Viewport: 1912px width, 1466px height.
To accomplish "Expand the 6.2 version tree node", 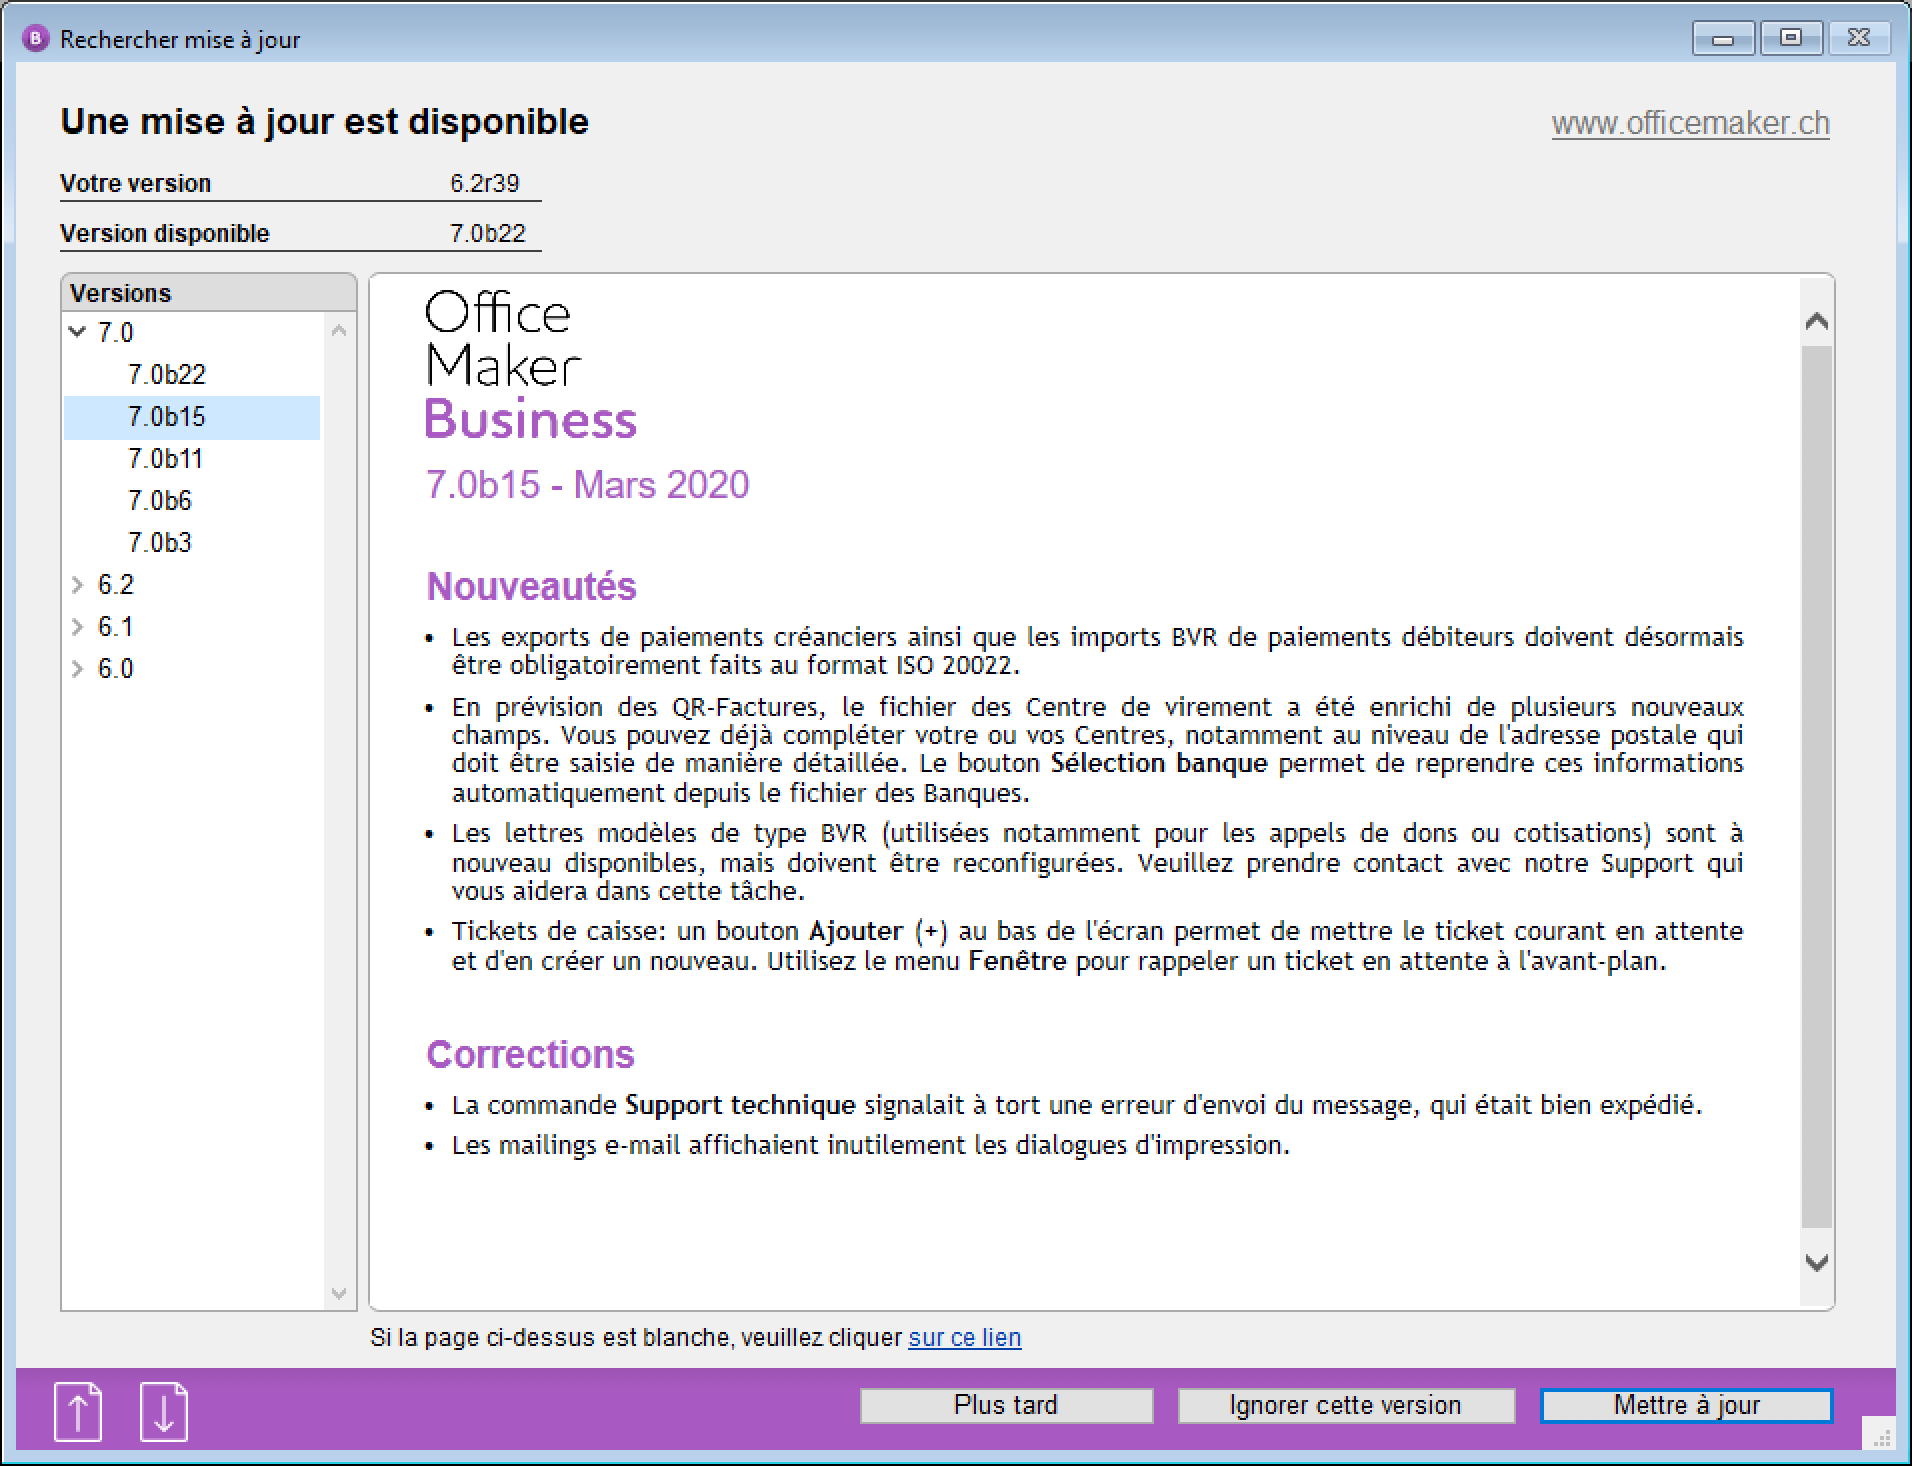I will pyautogui.click(x=78, y=584).
